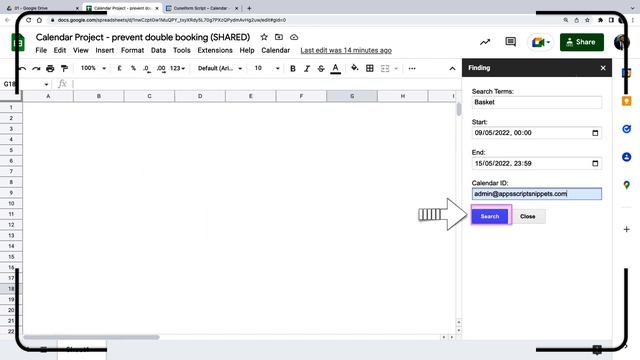
Task: Open the Name box dropdown arrow
Action: point(46,84)
